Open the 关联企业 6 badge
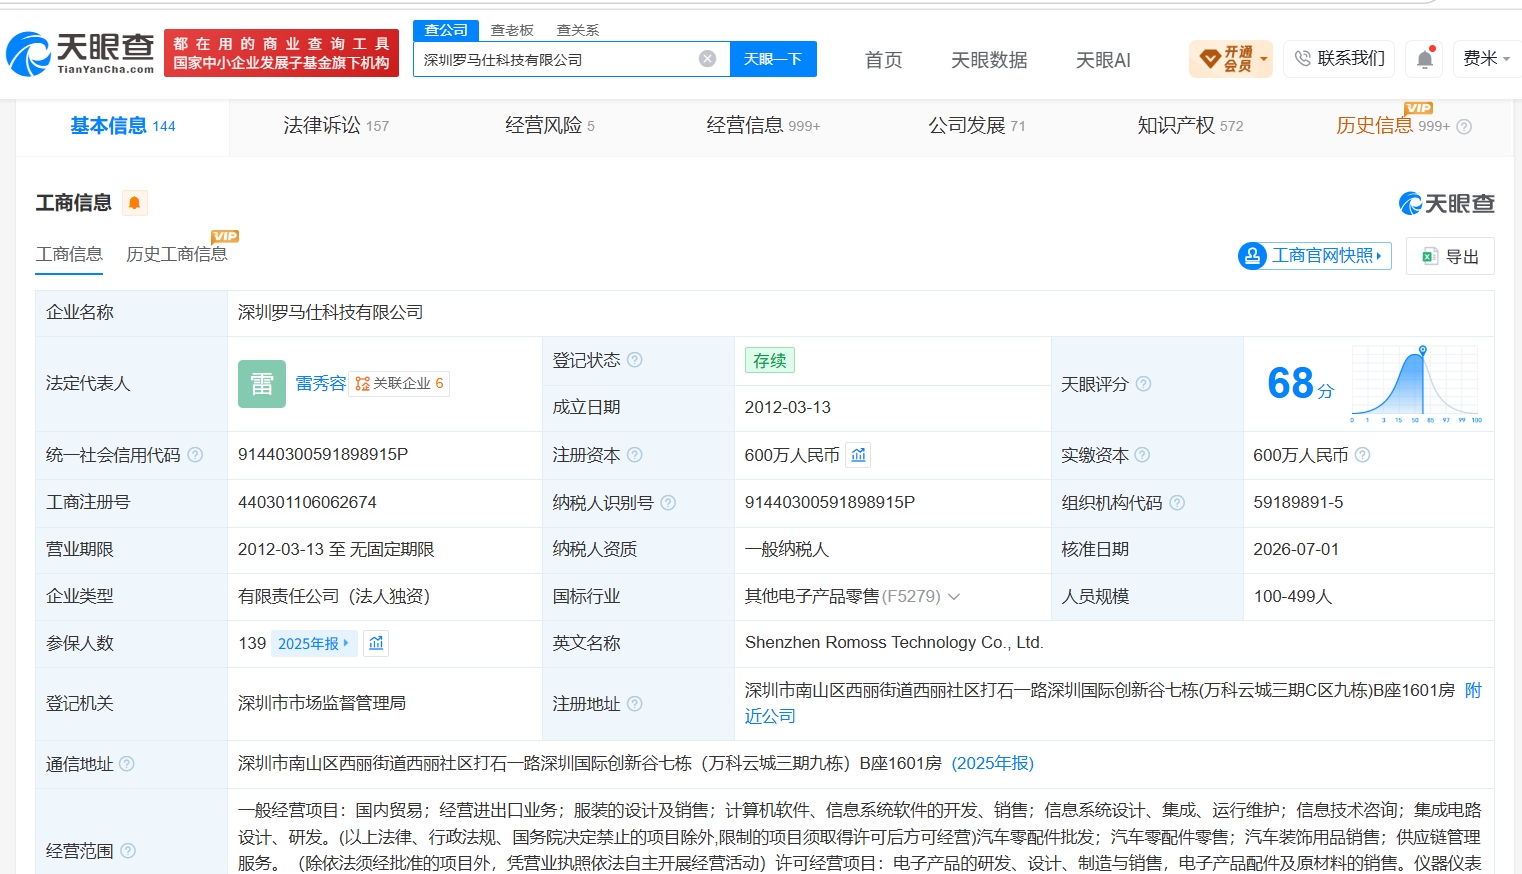The width and height of the screenshot is (1522, 874). (x=399, y=384)
